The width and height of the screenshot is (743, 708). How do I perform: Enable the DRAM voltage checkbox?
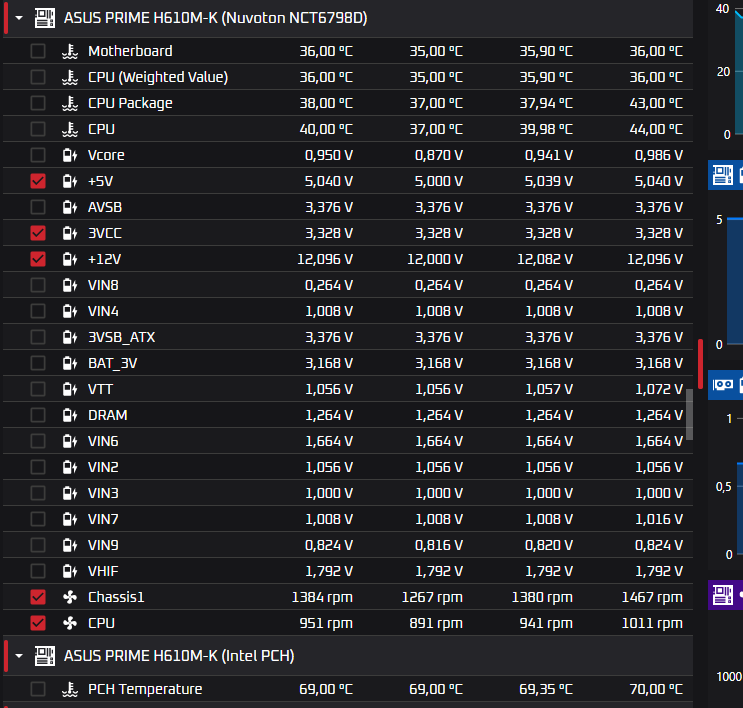tap(38, 415)
